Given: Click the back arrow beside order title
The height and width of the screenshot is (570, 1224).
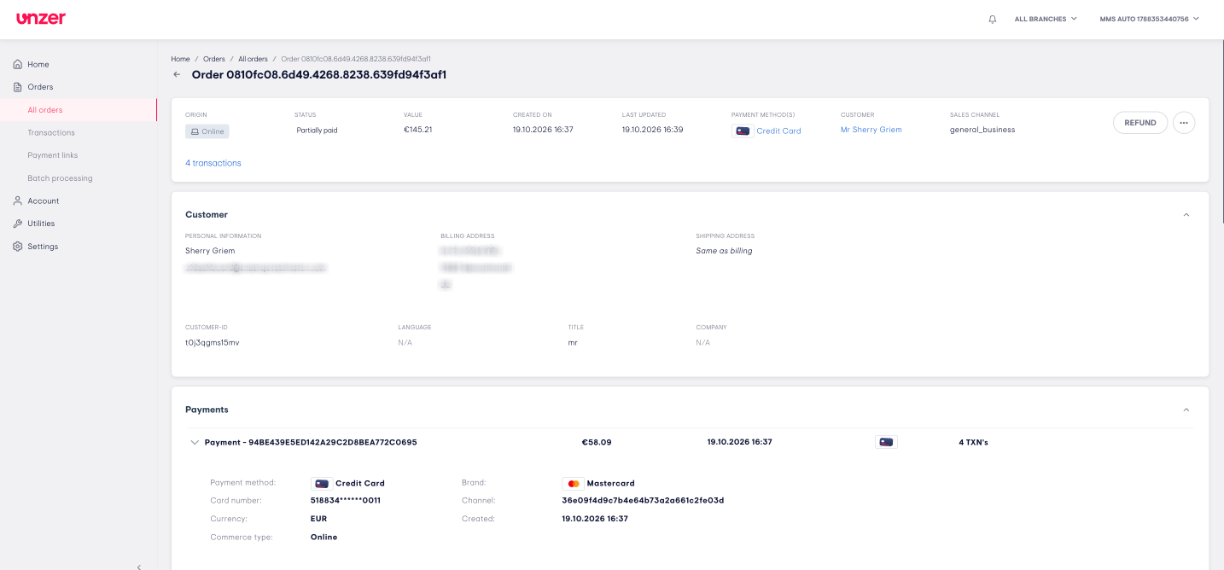Looking at the screenshot, I should [x=177, y=75].
